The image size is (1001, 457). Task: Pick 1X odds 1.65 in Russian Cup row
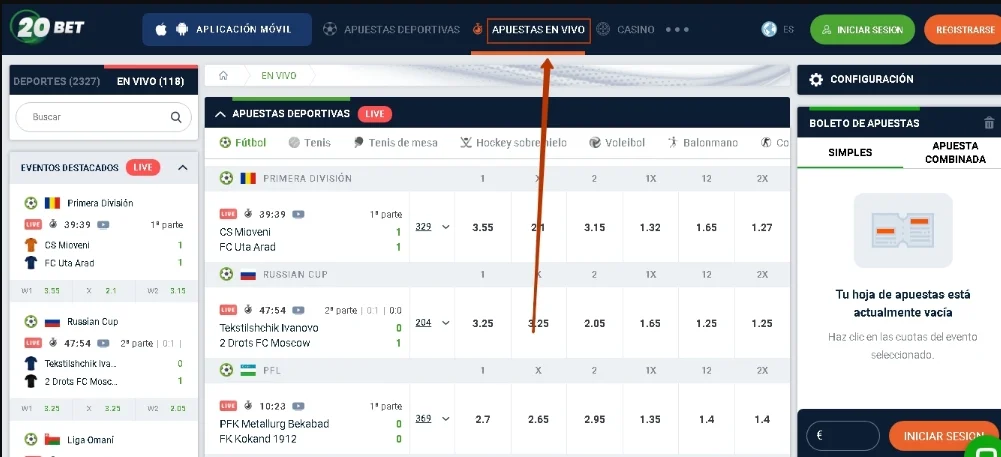(650, 323)
